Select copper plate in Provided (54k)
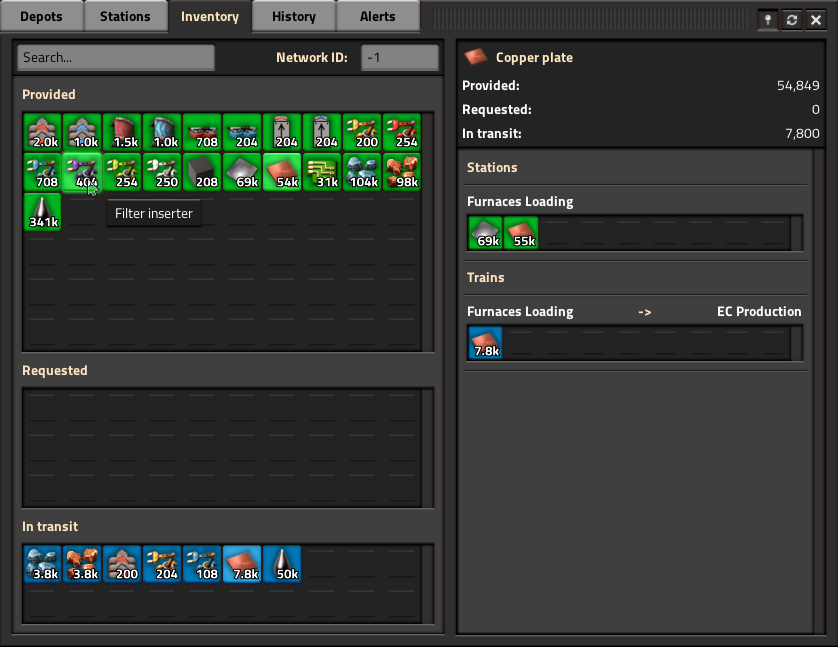838x647 pixels. (283, 172)
